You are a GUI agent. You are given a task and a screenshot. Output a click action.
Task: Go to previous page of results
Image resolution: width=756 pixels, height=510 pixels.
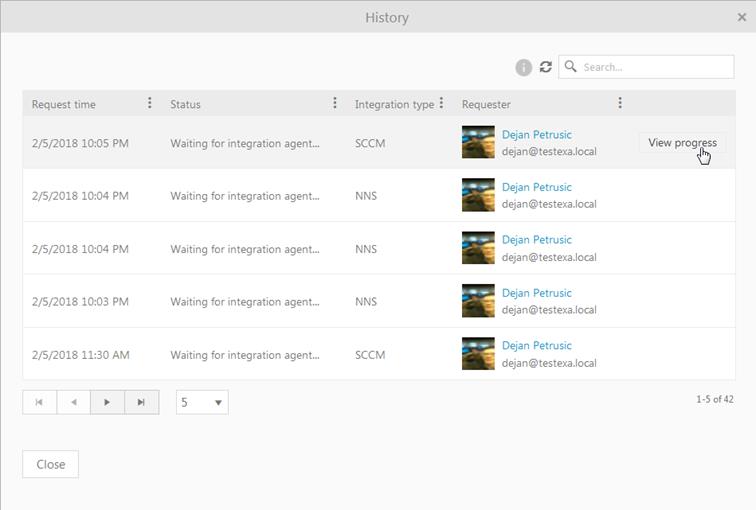pos(73,402)
